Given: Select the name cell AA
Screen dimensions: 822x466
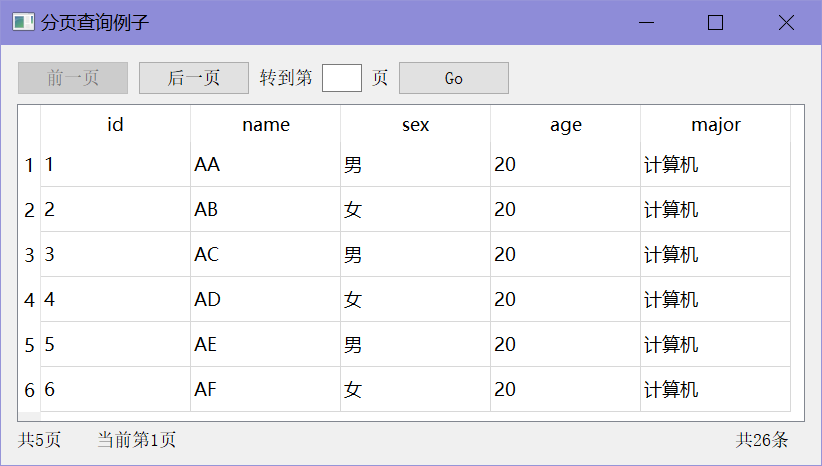Looking at the screenshot, I should pyautogui.click(x=266, y=165).
